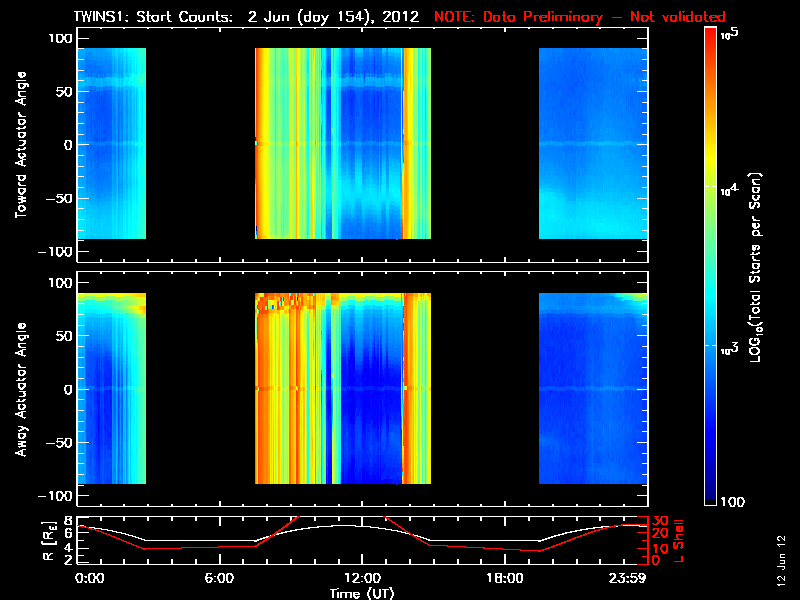This screenshot has height=600, width=800.
Task: Click the colorbar tick label 10^3
Action: coord(730,349)
